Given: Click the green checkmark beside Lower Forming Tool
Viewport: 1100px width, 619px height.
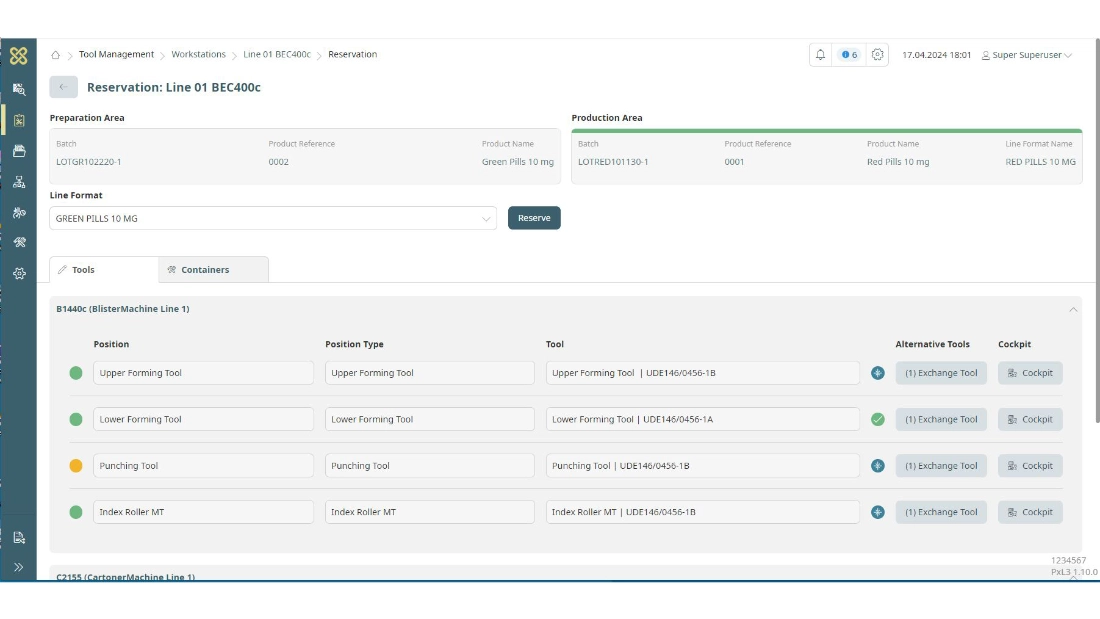Looking at the screenshot, I should (877, 419).
